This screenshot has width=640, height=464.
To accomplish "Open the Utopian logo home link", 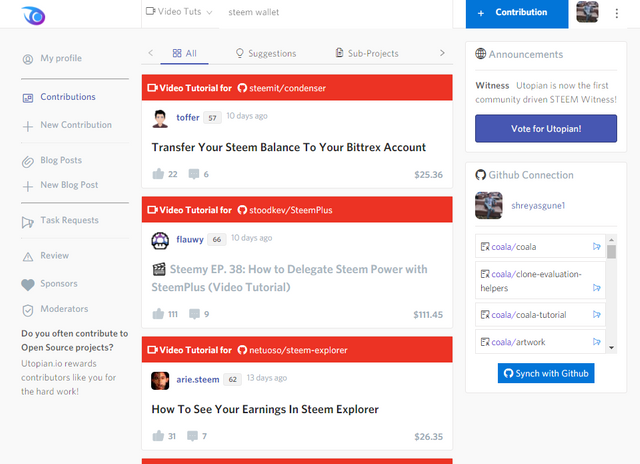I will [33, 16].
